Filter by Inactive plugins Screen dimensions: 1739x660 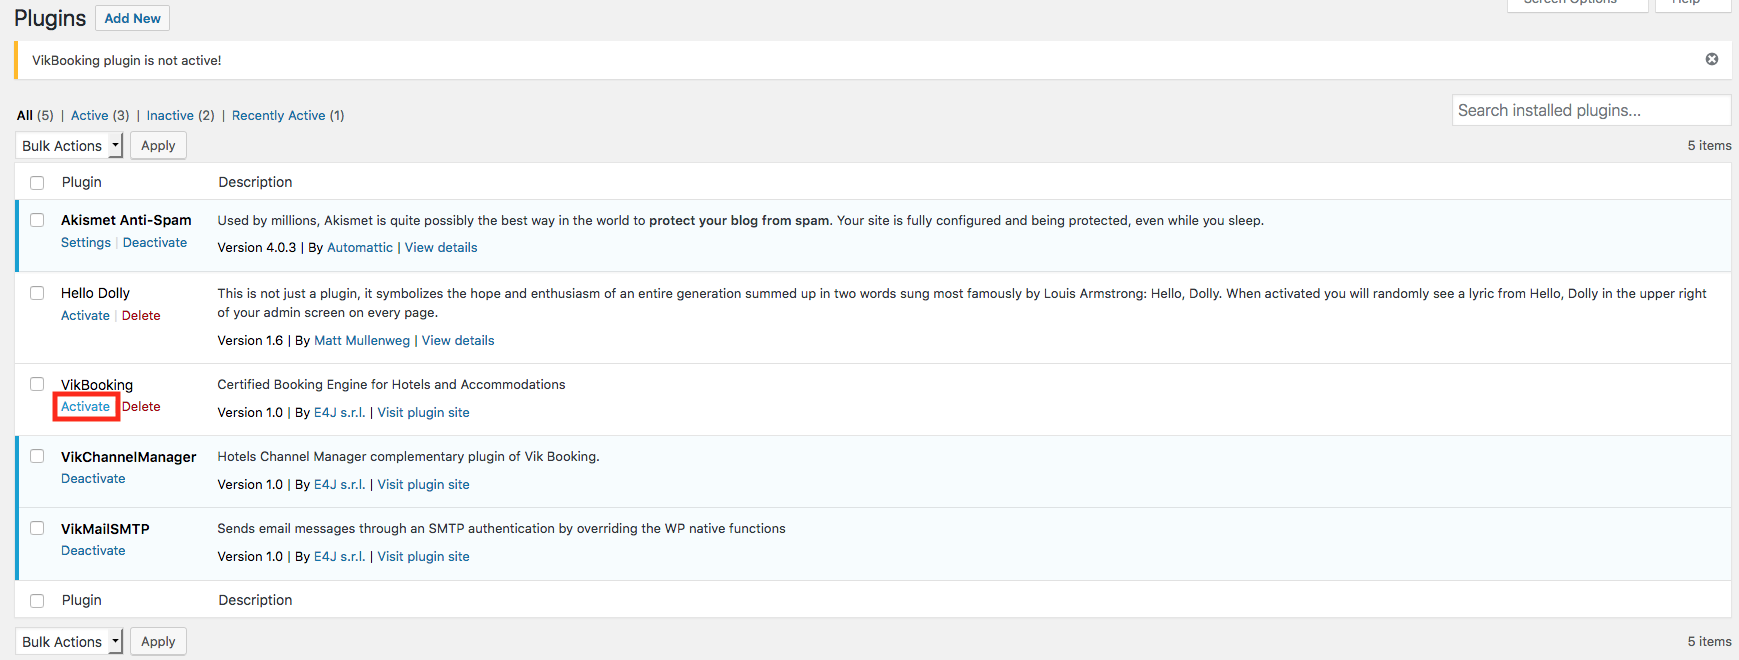(170, 115)
